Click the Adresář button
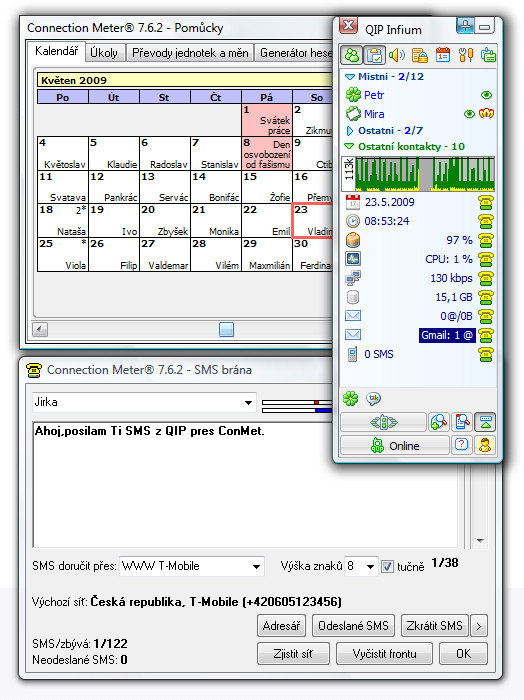 coord(281,626)
